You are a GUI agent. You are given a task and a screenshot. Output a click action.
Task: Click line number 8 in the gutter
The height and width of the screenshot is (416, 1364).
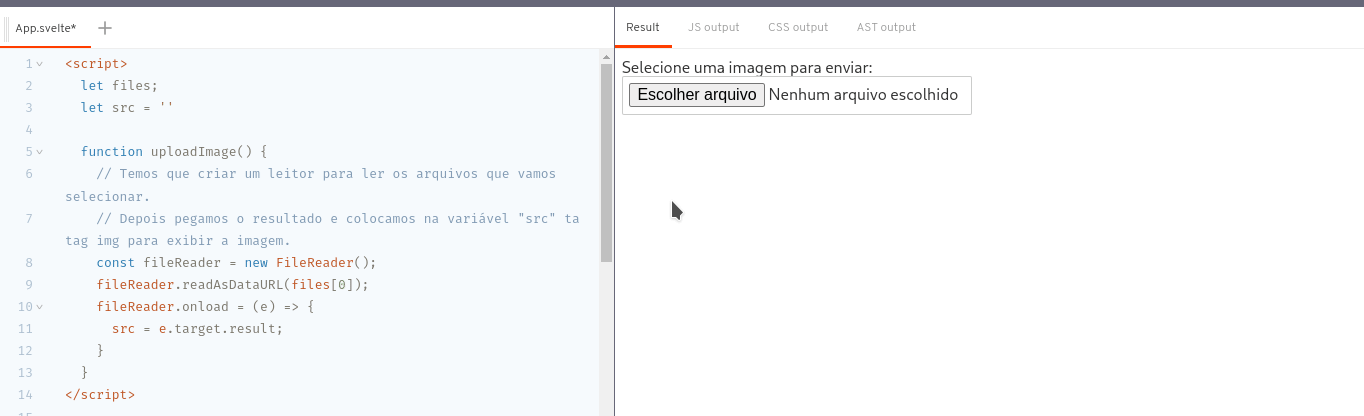click(29, 262)
